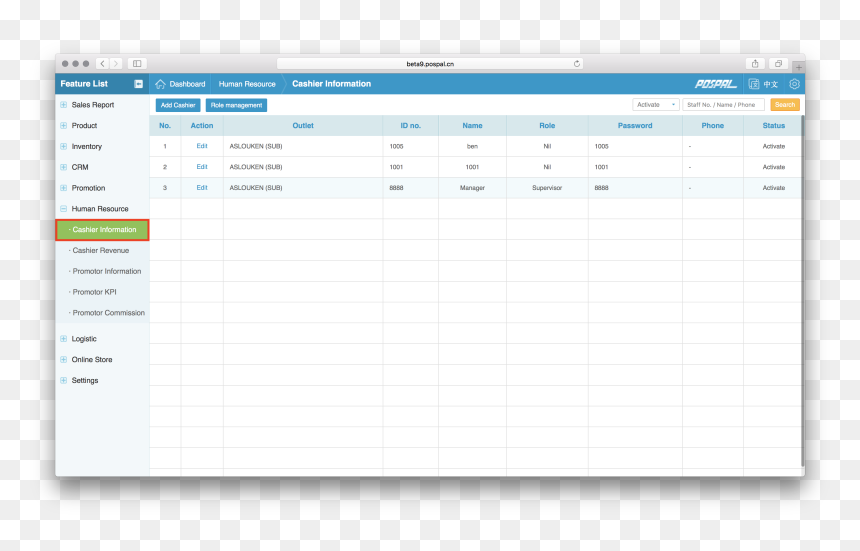Viewport: 860px width, 551px height.
Task: Open the settings gear in header
Action: [794, 84]
